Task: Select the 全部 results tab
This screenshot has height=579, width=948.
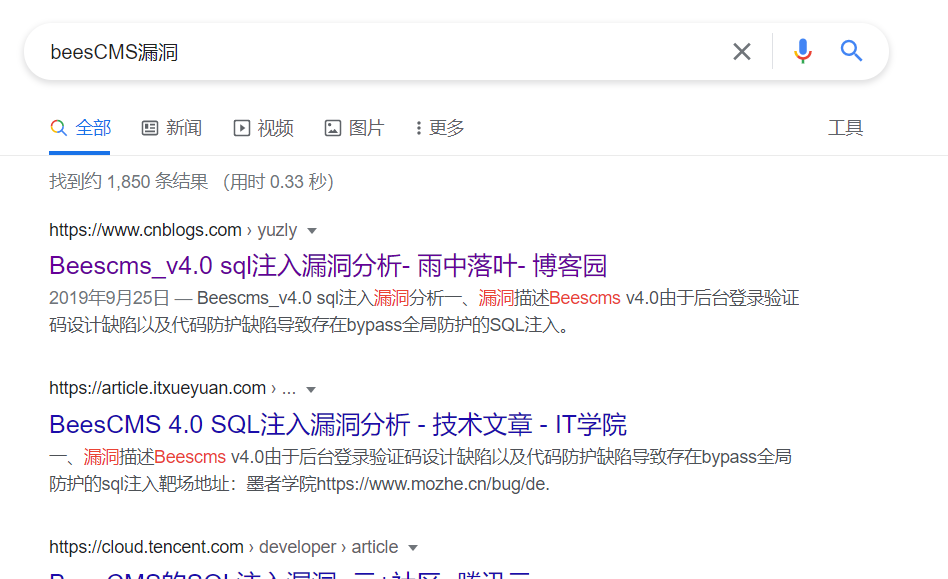Action: 80,128
